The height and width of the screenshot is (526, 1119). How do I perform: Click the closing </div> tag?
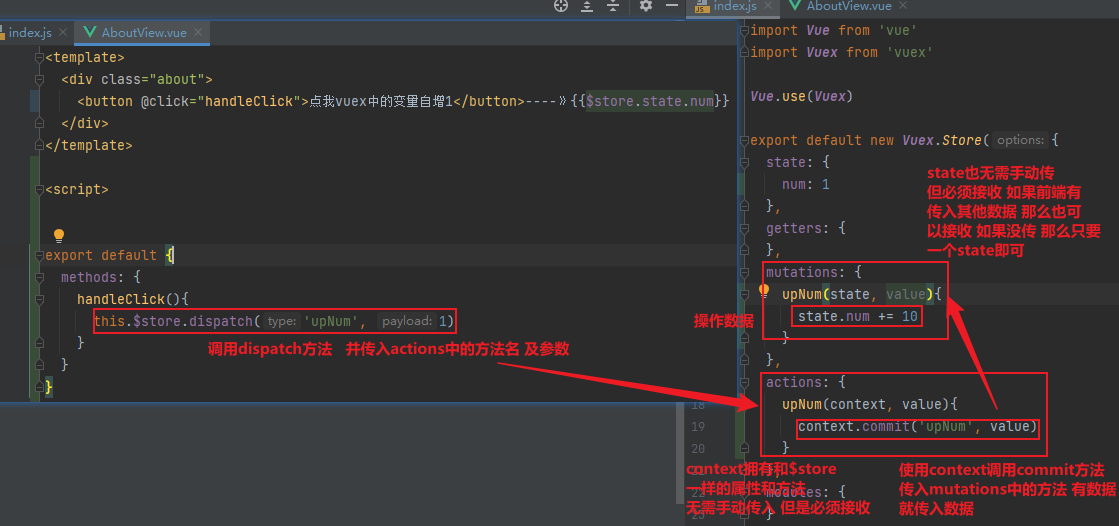point(85,123)
